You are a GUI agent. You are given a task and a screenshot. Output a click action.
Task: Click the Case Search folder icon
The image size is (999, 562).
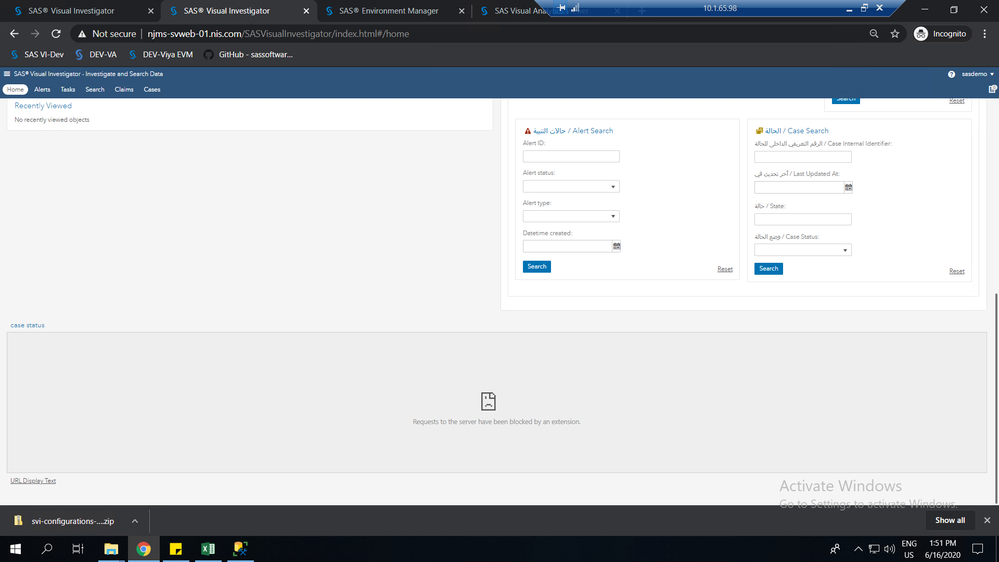[x=759, y=131]
